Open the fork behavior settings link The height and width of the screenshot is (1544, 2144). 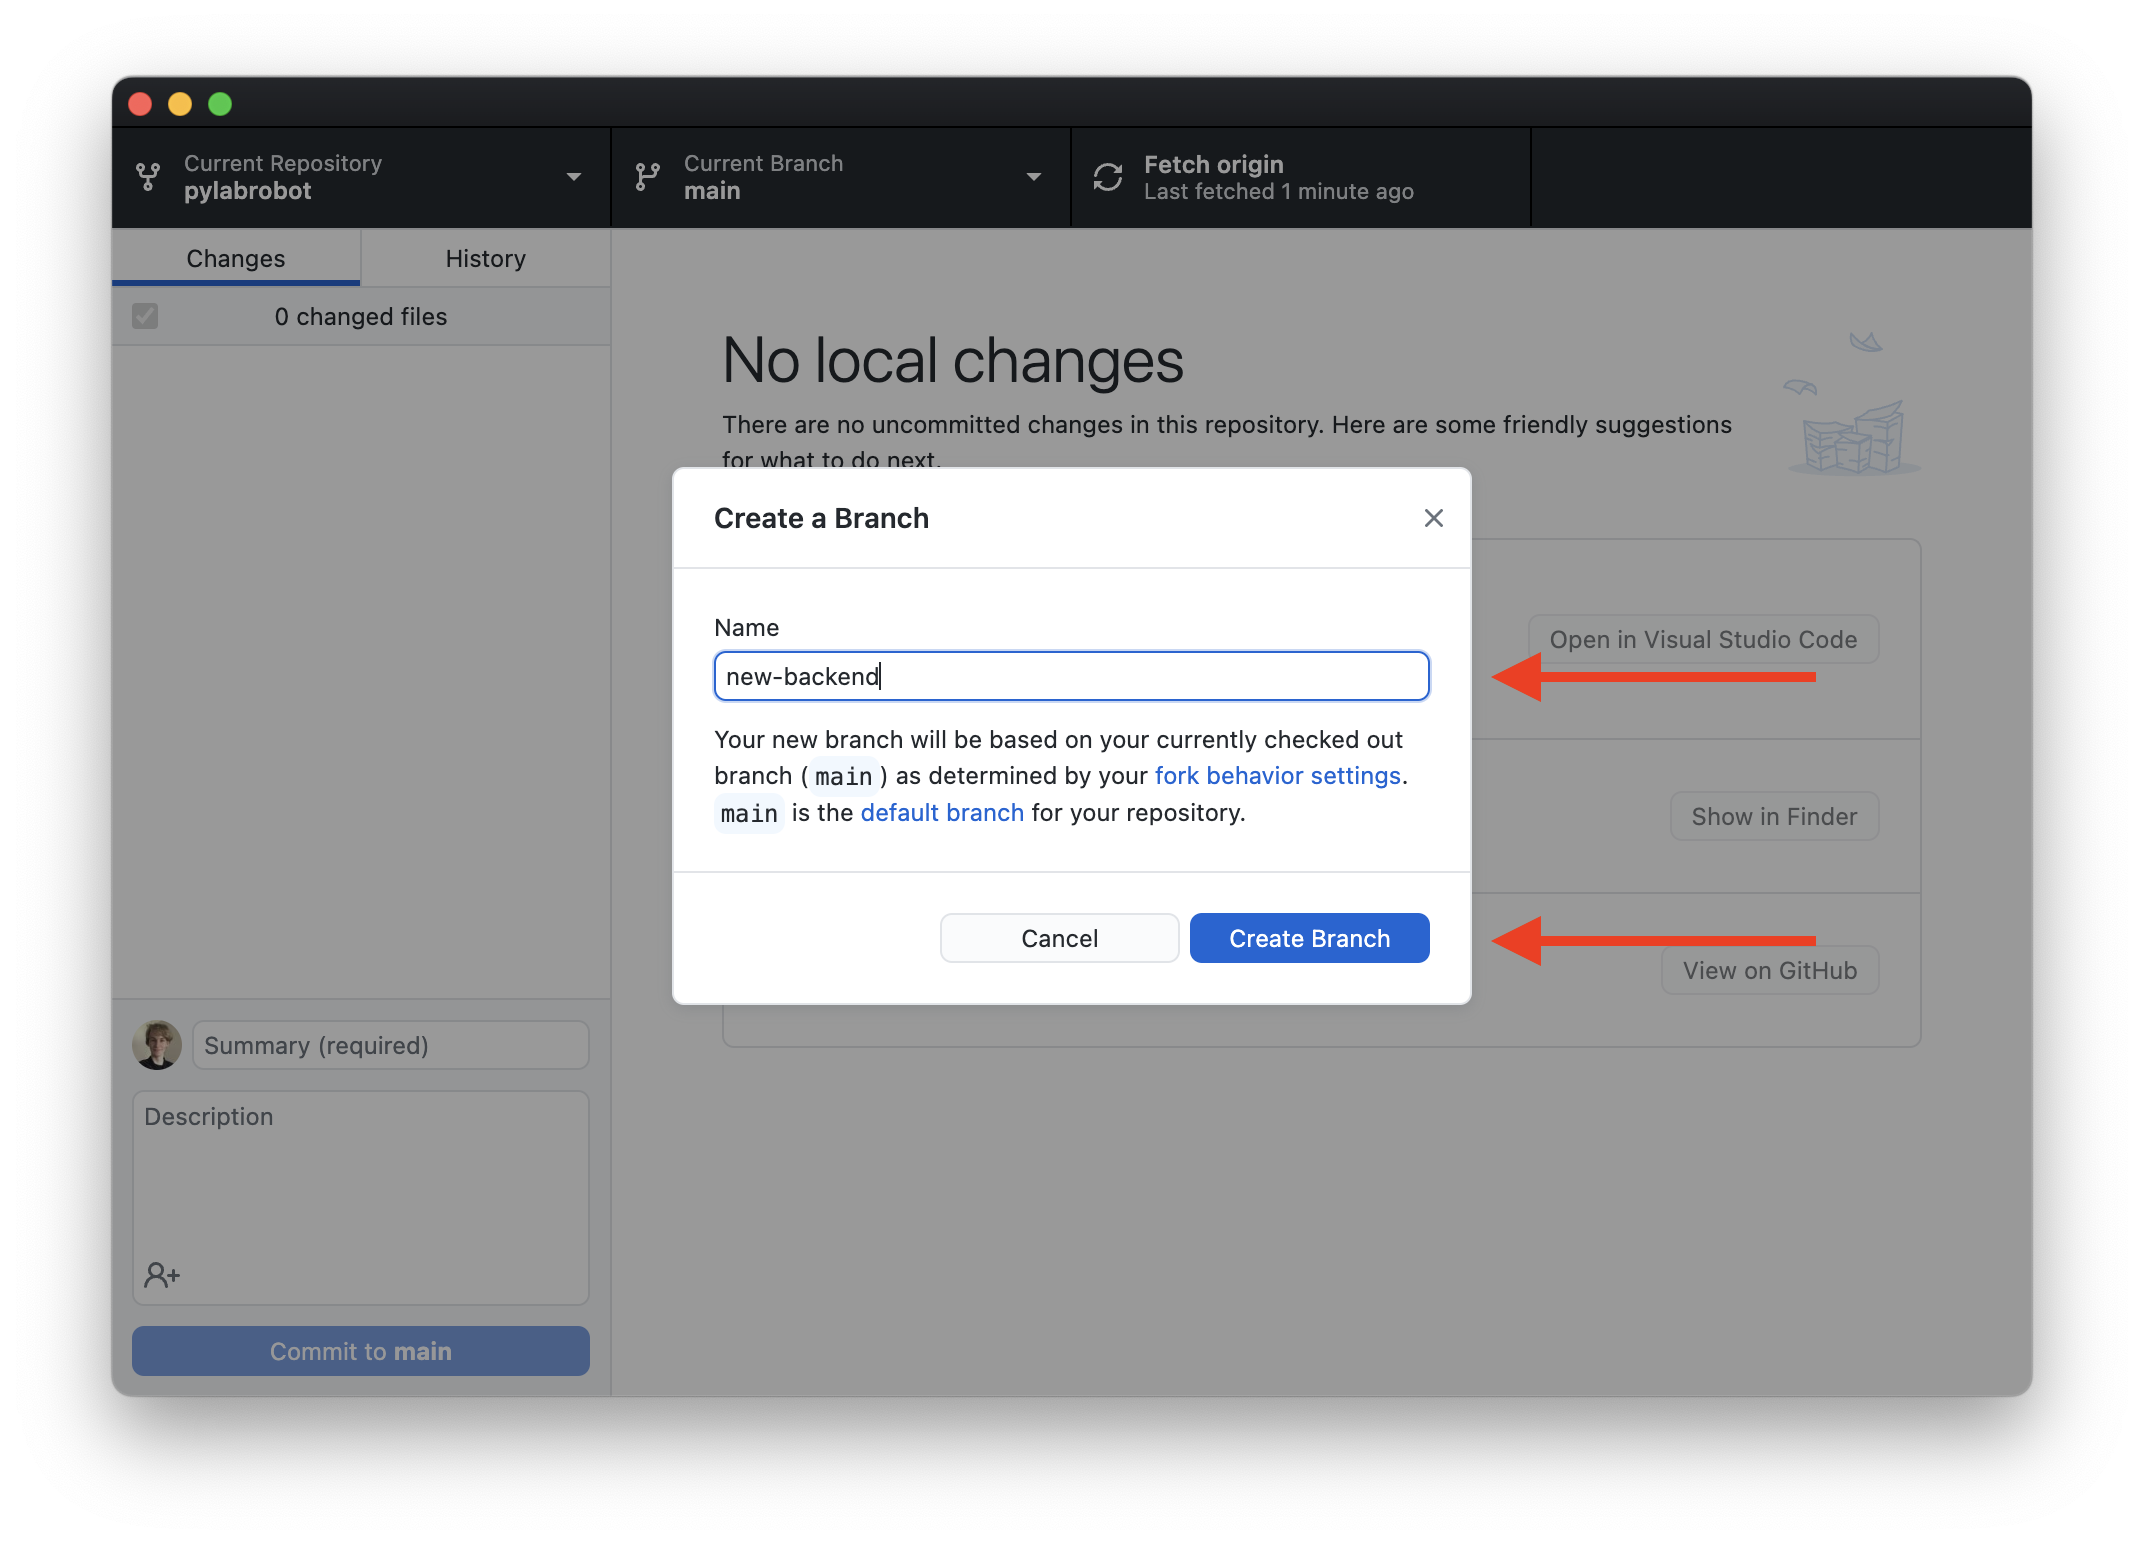click(1277, 776)
